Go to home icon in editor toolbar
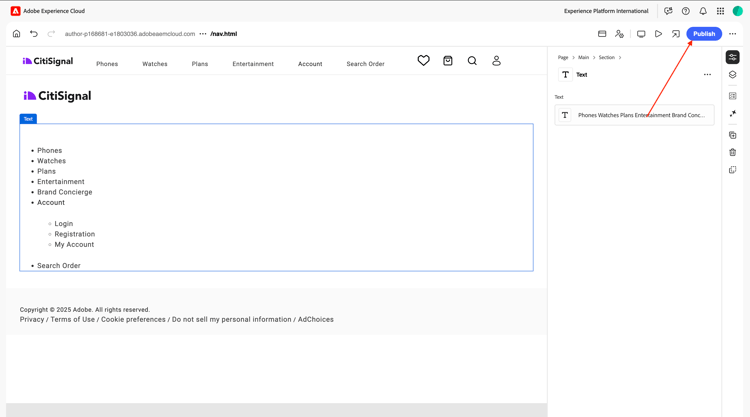 16,33
